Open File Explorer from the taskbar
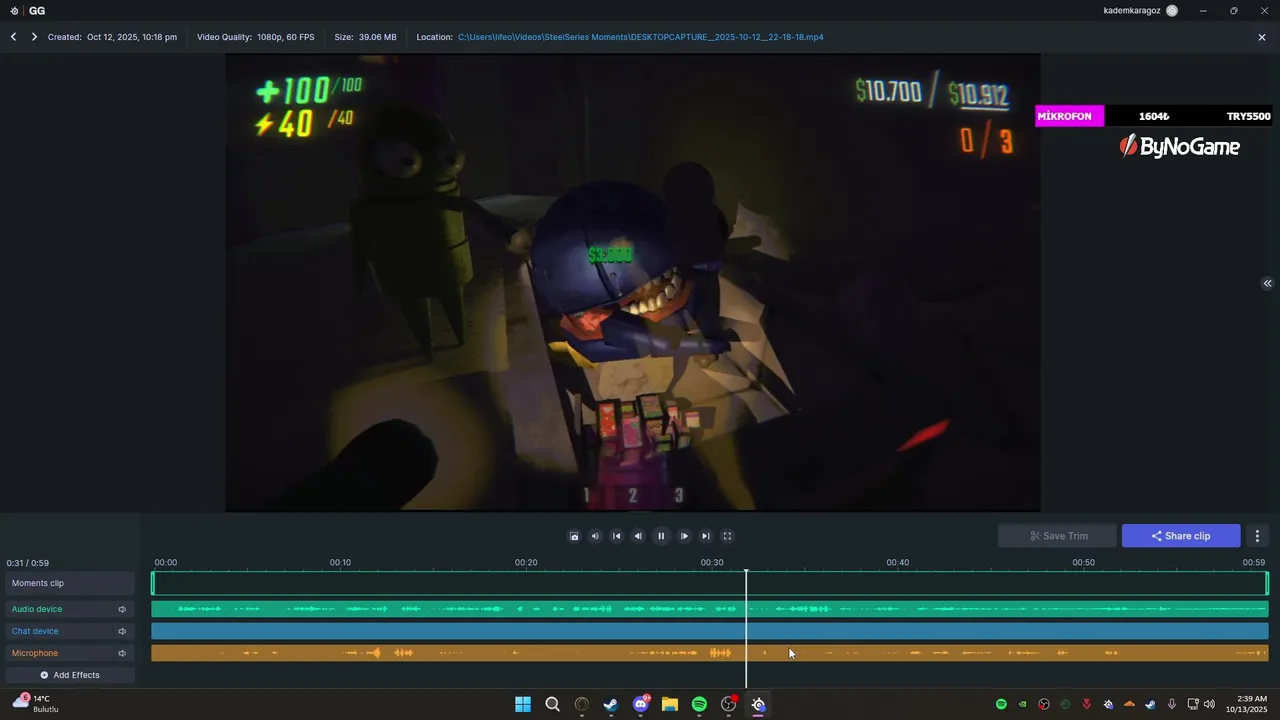Viewport: 1280px width, 720px height. (x=670, y=704)
